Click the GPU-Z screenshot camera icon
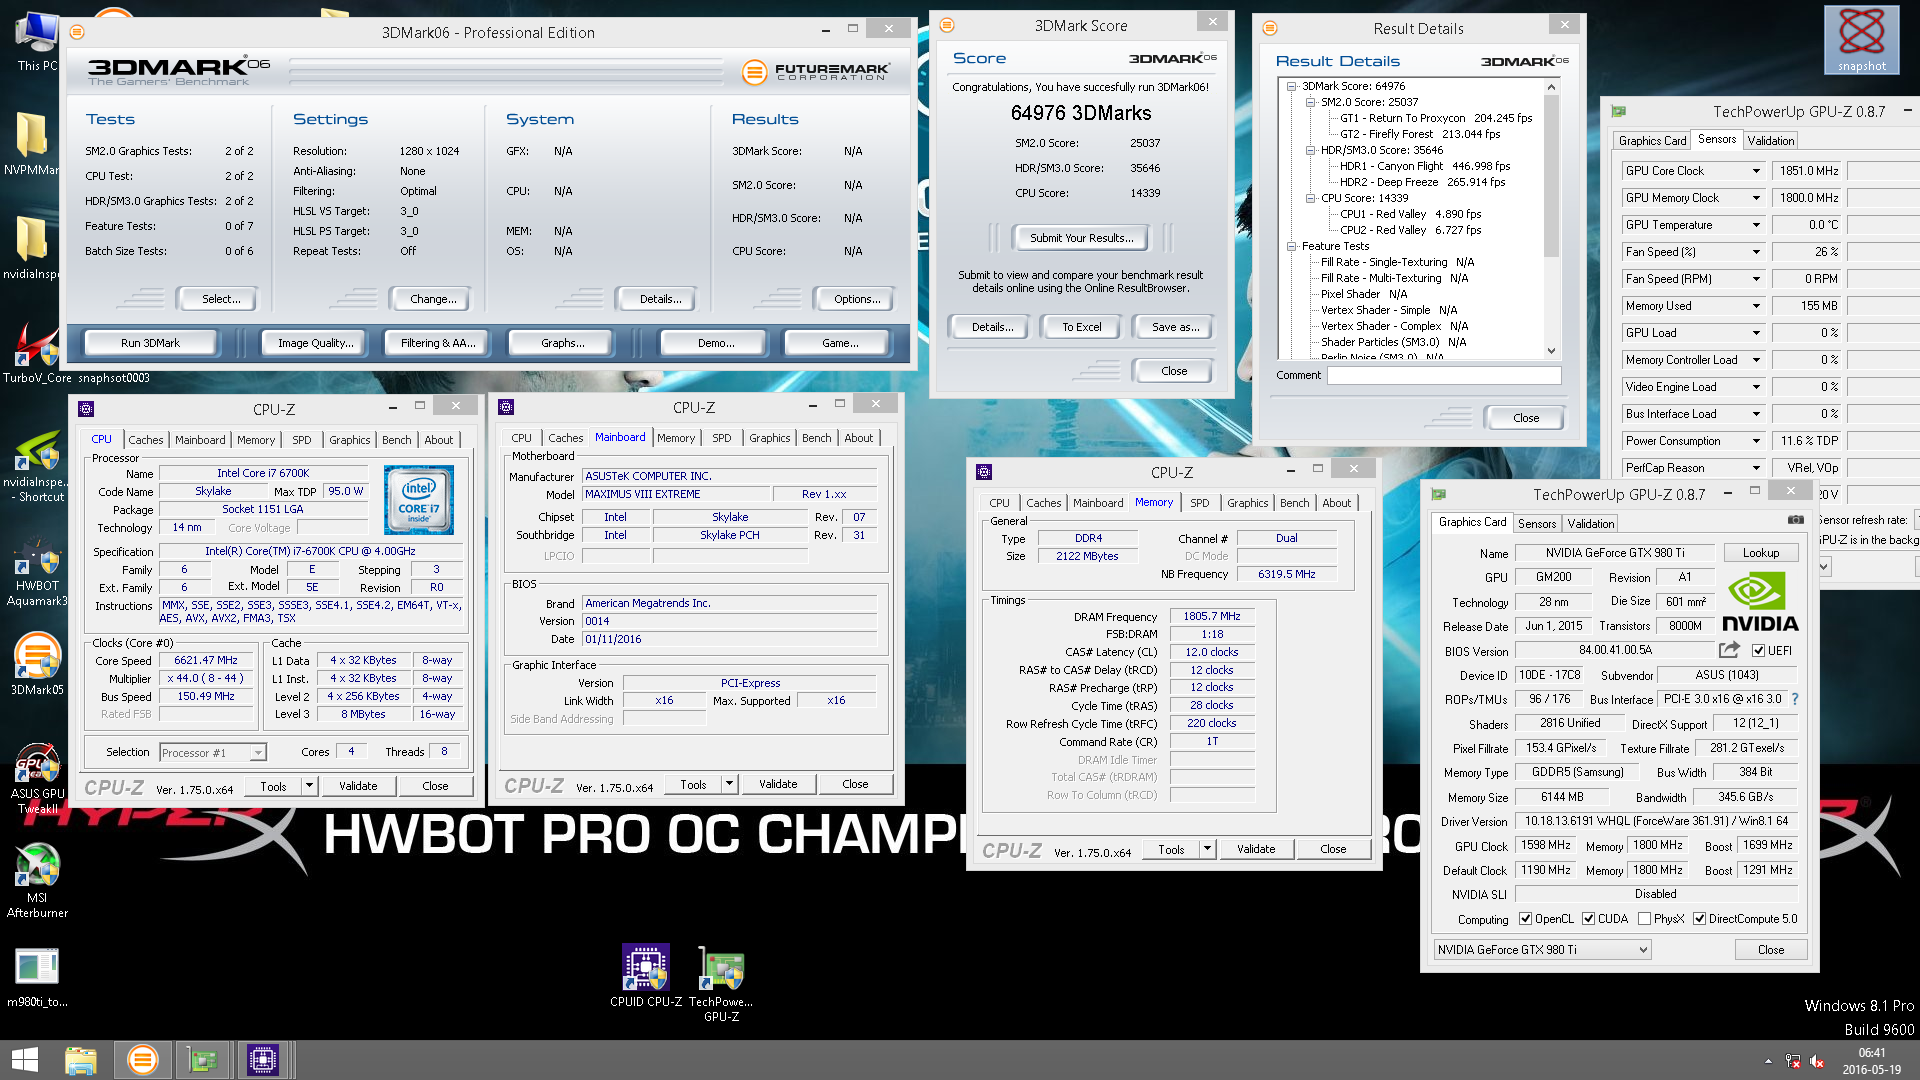 point(1796,521)
